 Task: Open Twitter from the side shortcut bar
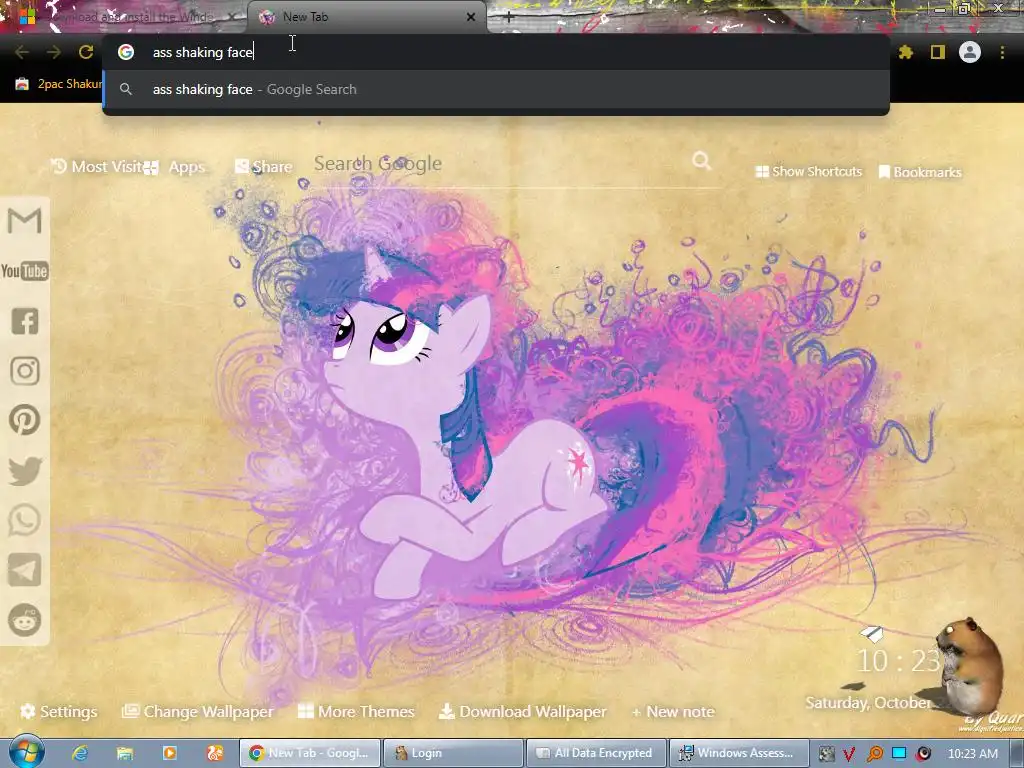coord(25,470)
